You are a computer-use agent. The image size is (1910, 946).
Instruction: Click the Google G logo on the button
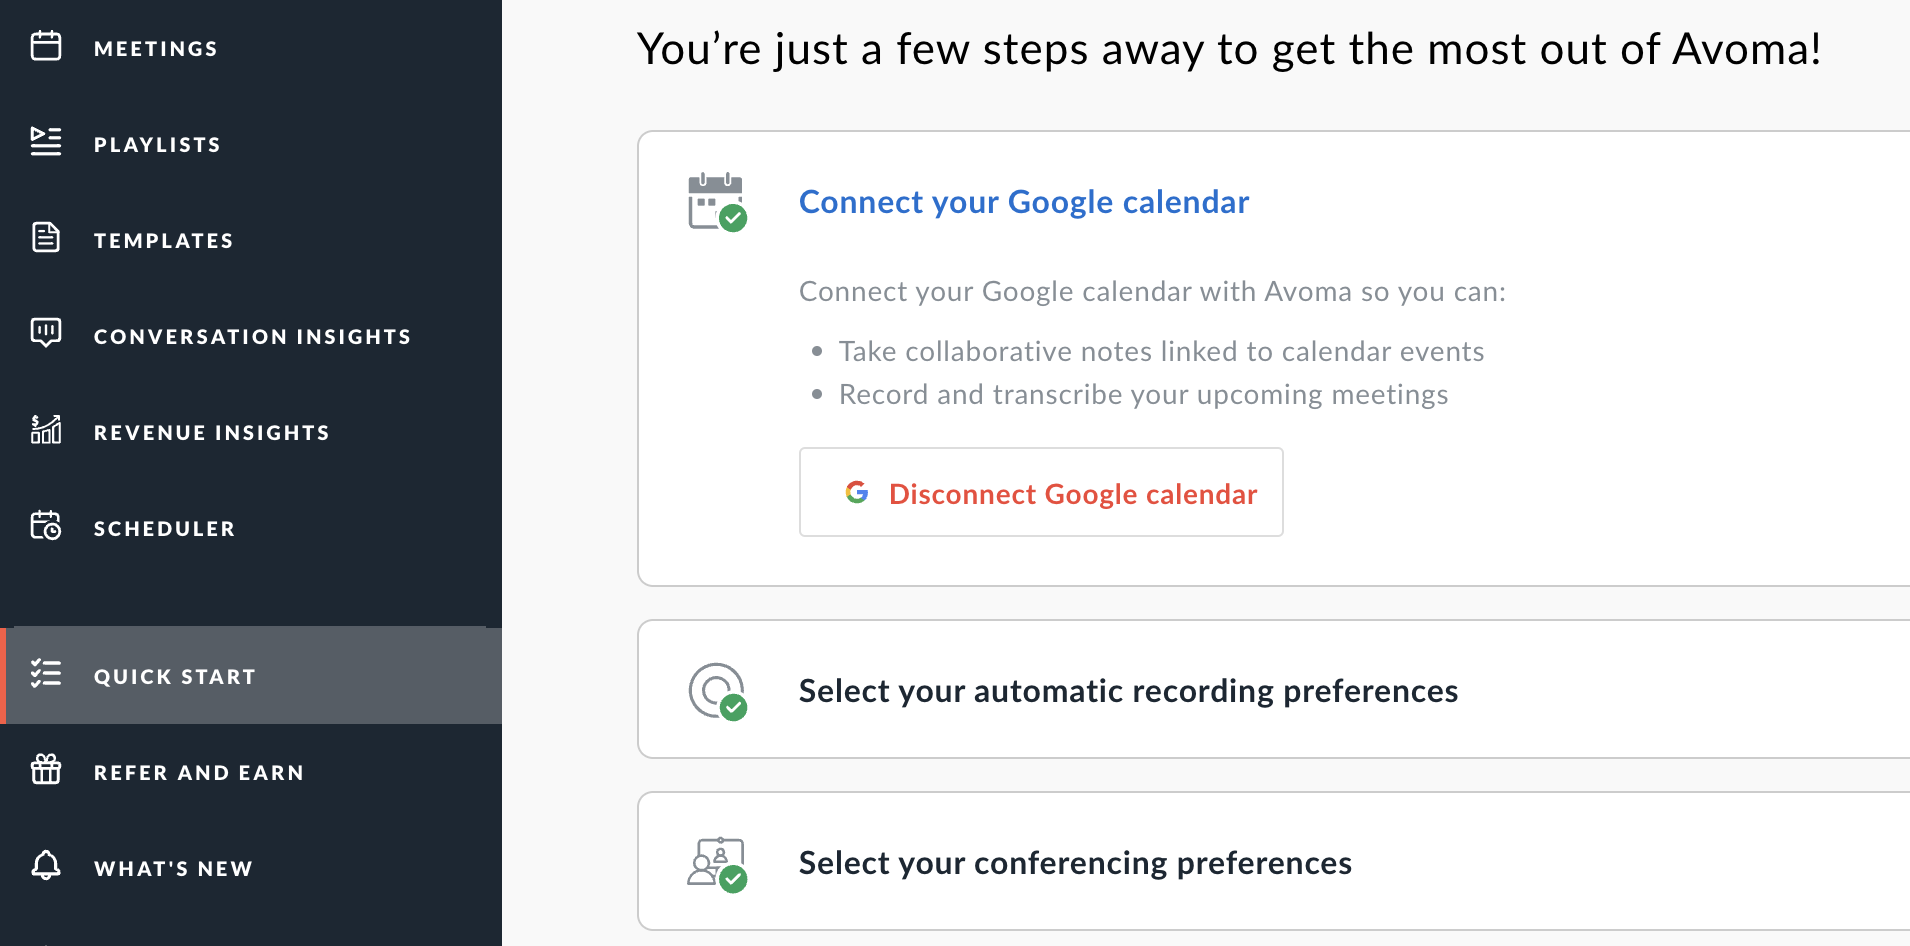pyautogui.click(x=858, y=492)
